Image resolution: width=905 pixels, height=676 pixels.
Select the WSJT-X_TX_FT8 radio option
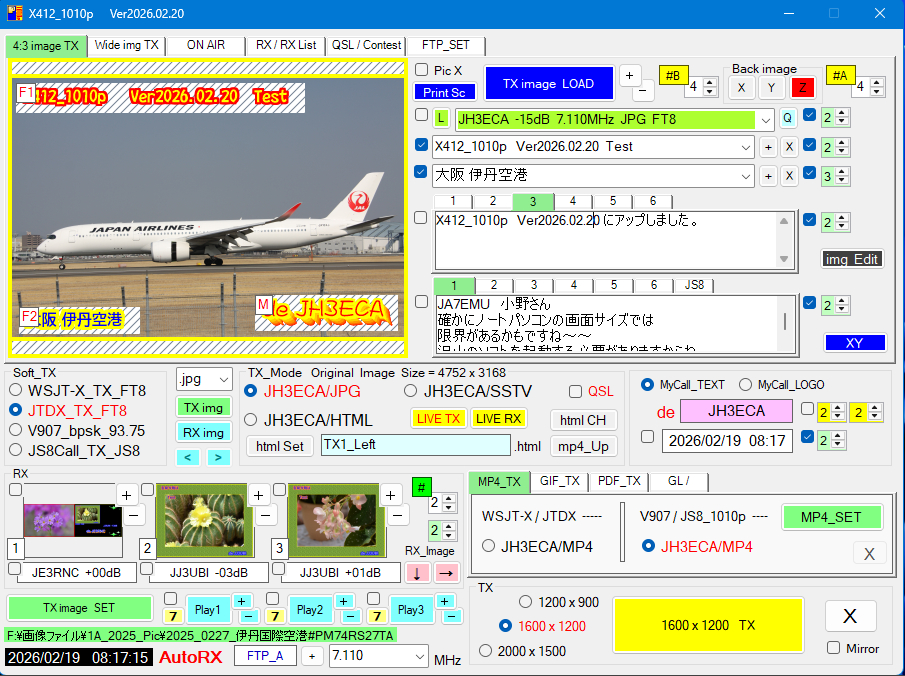coord(16,391)
